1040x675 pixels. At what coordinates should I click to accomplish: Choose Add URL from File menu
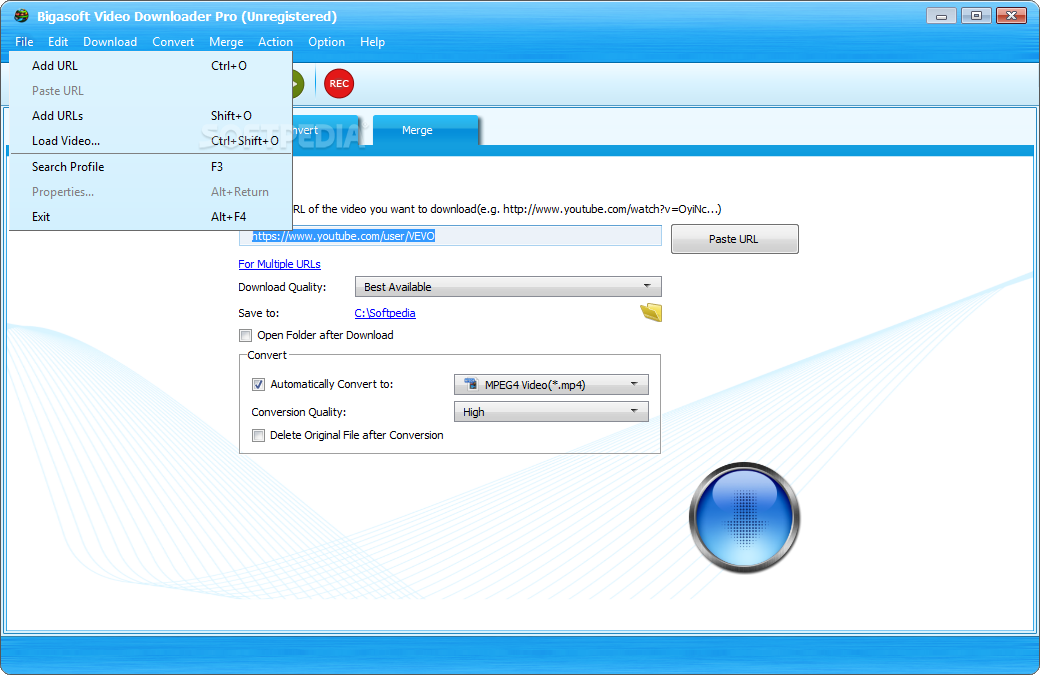[151, 66]
